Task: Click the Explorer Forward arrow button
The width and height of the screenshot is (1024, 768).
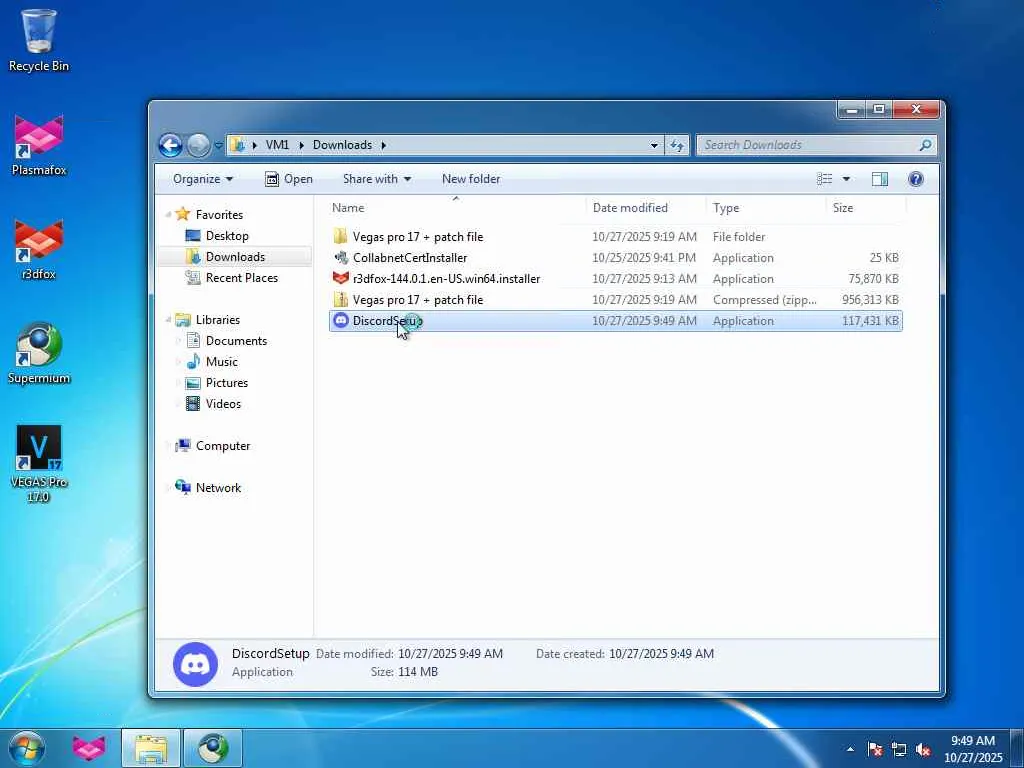Action: pos(198,145)
